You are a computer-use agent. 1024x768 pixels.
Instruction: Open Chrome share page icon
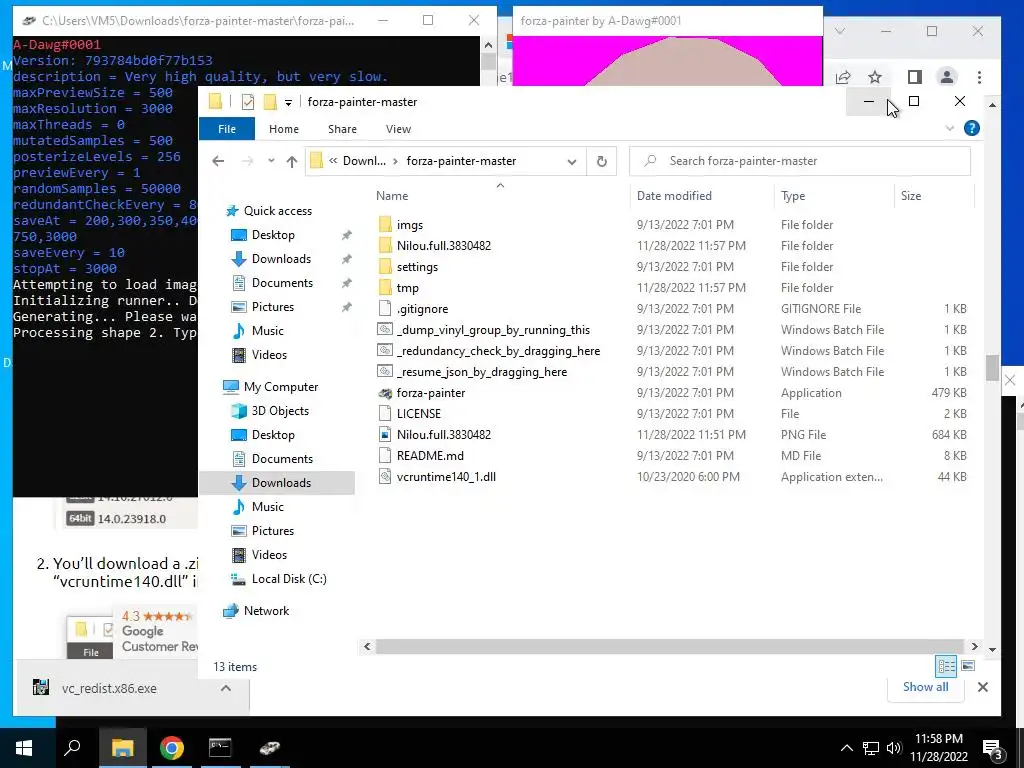[843, 77]
